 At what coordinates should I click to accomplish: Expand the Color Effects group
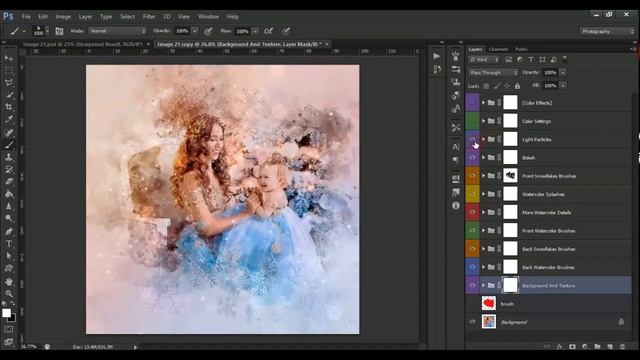point(483,103)
